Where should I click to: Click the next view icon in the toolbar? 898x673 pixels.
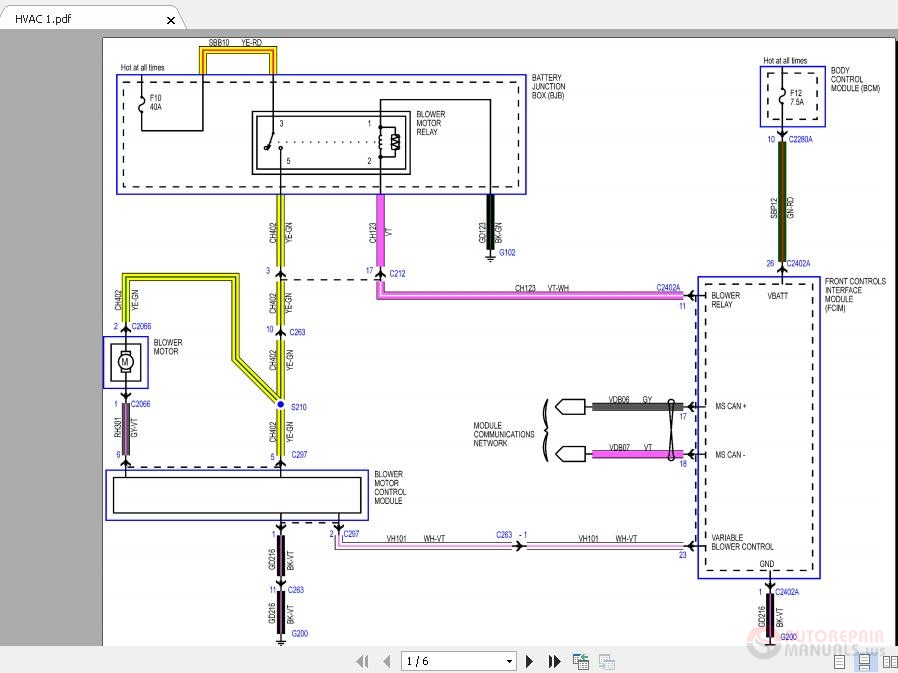(606, 661)
